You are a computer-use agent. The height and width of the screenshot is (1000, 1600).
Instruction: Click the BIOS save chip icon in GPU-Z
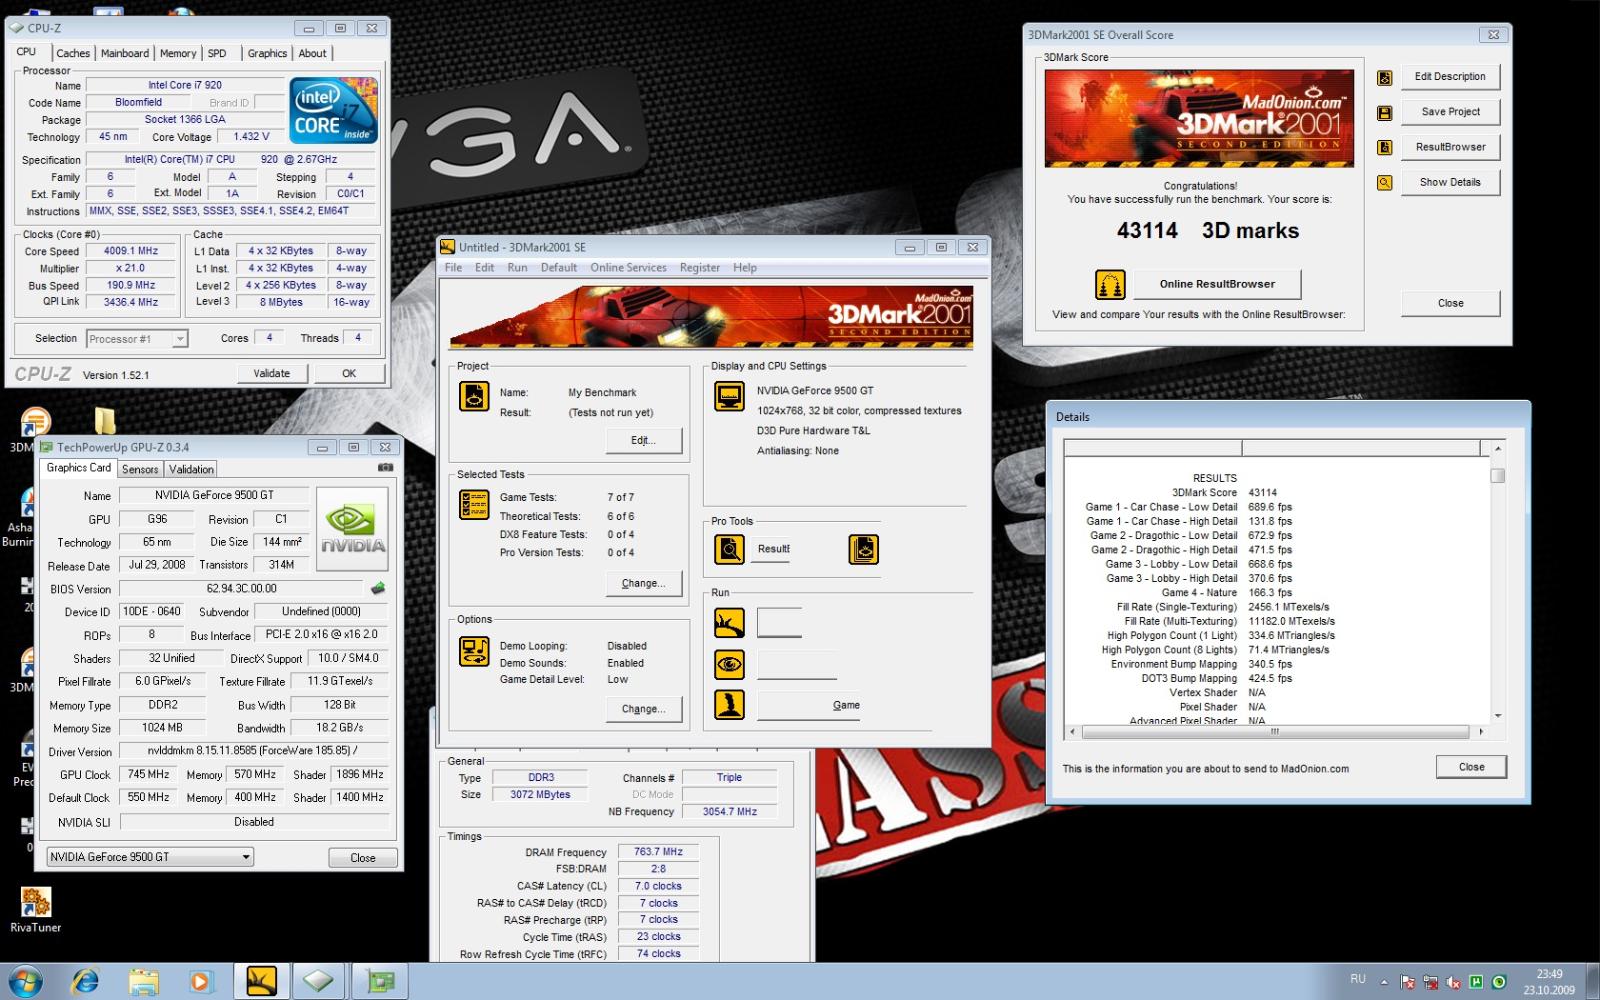click(378, 589)
